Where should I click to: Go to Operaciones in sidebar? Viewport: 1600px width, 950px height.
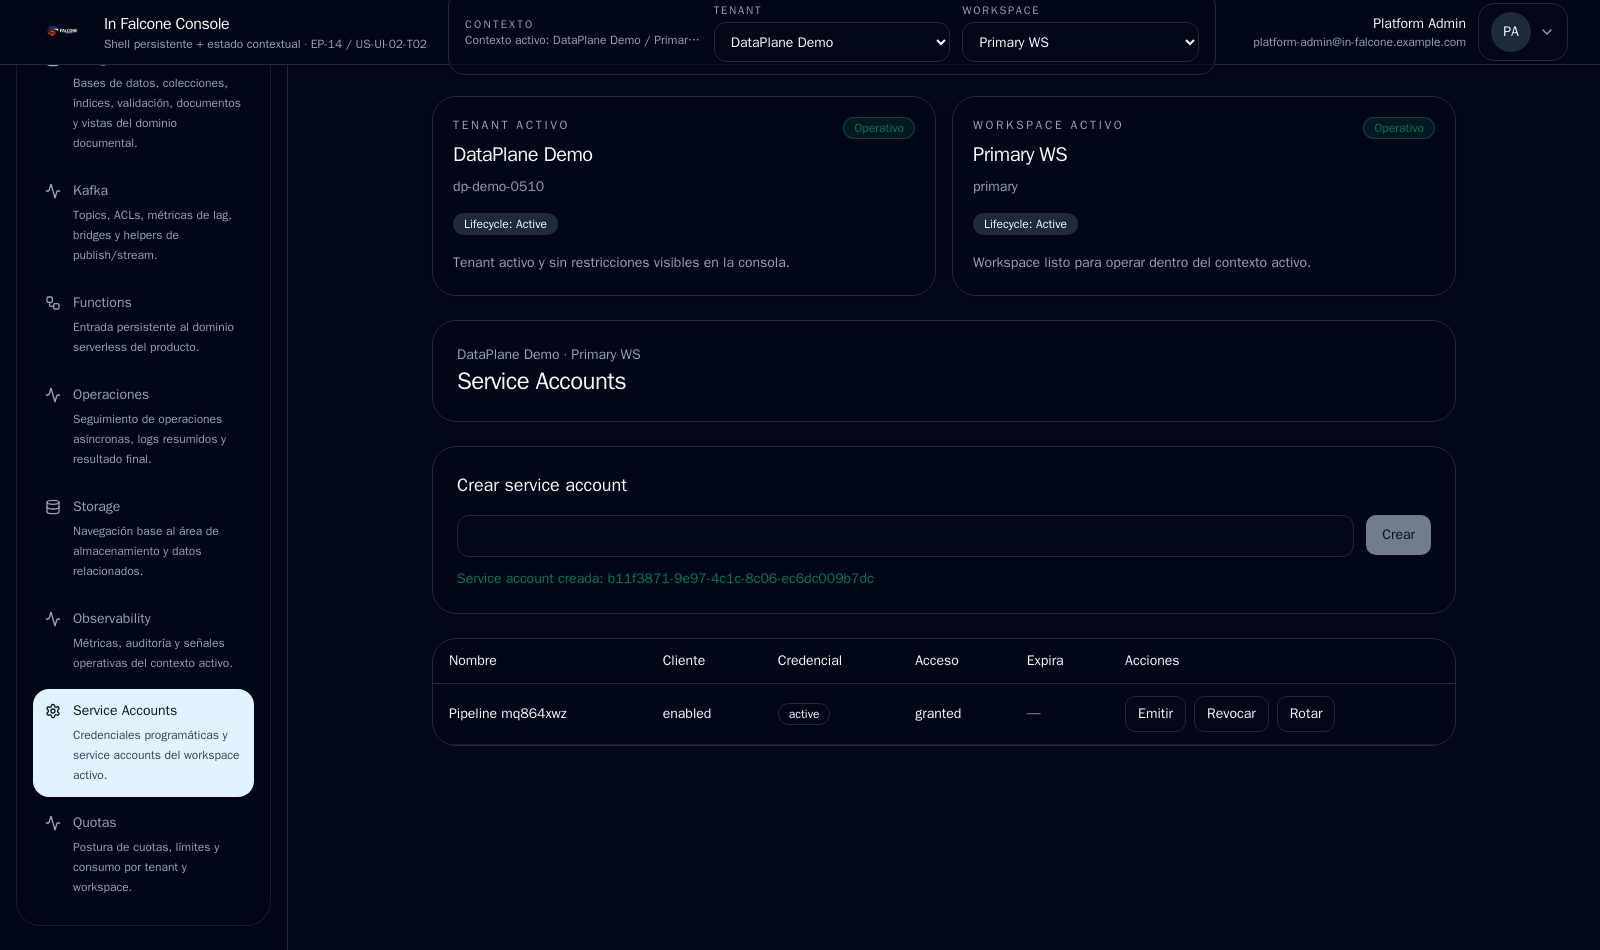[x=143, y=426]
